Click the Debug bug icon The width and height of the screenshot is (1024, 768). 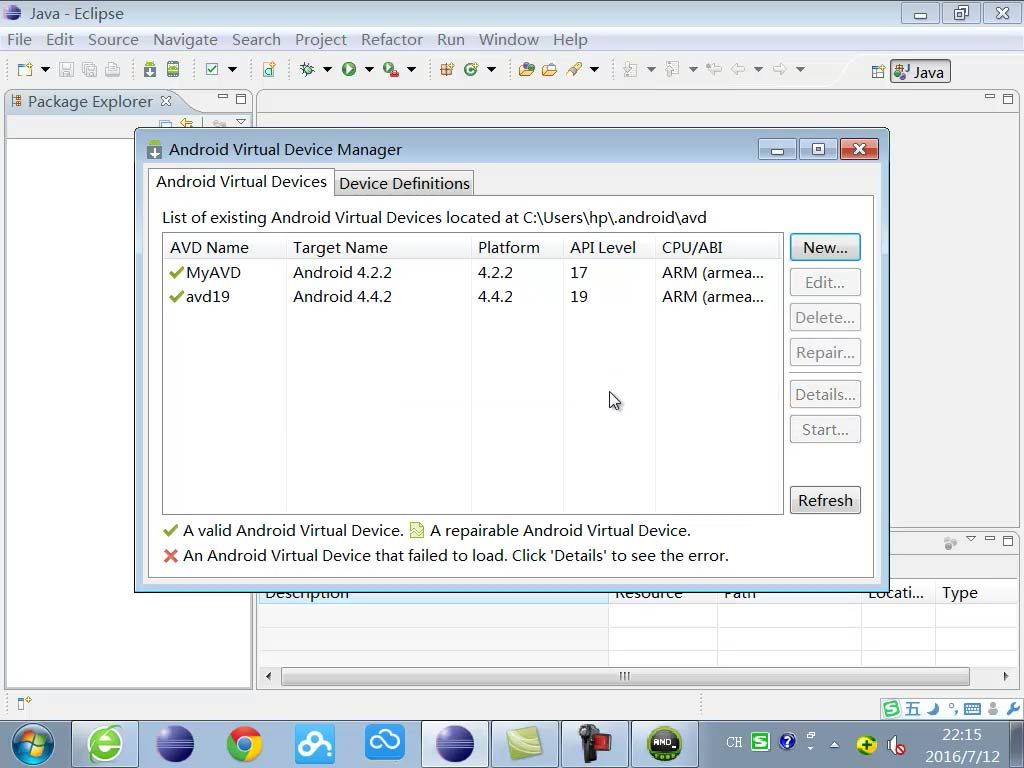click(x=307, y=69)
